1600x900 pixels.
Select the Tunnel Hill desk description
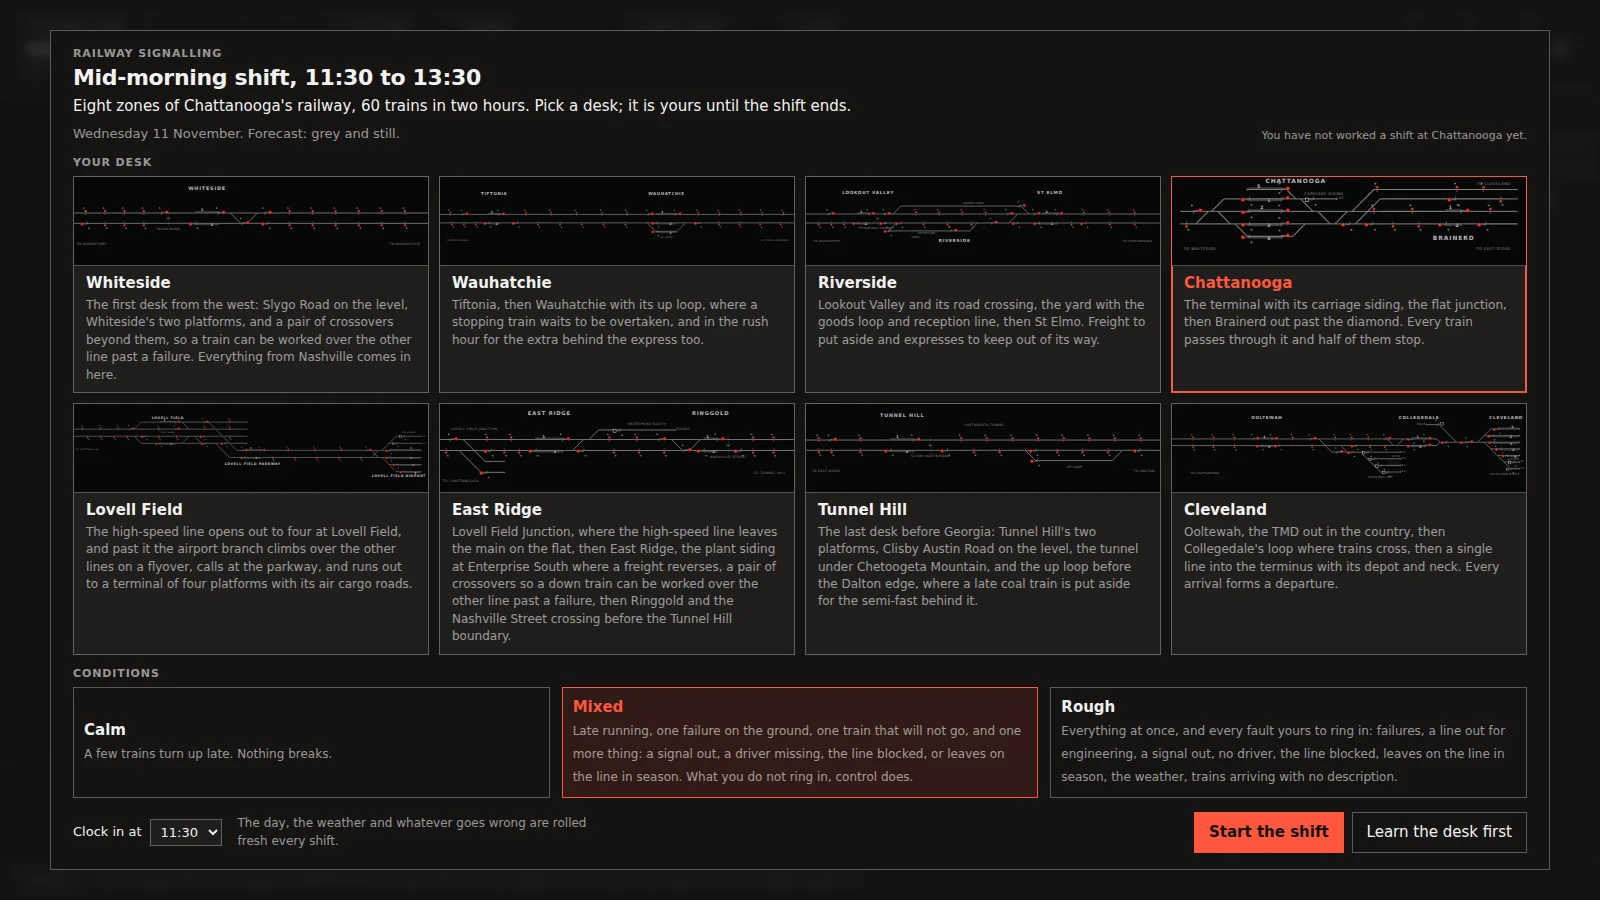(978, 566)
